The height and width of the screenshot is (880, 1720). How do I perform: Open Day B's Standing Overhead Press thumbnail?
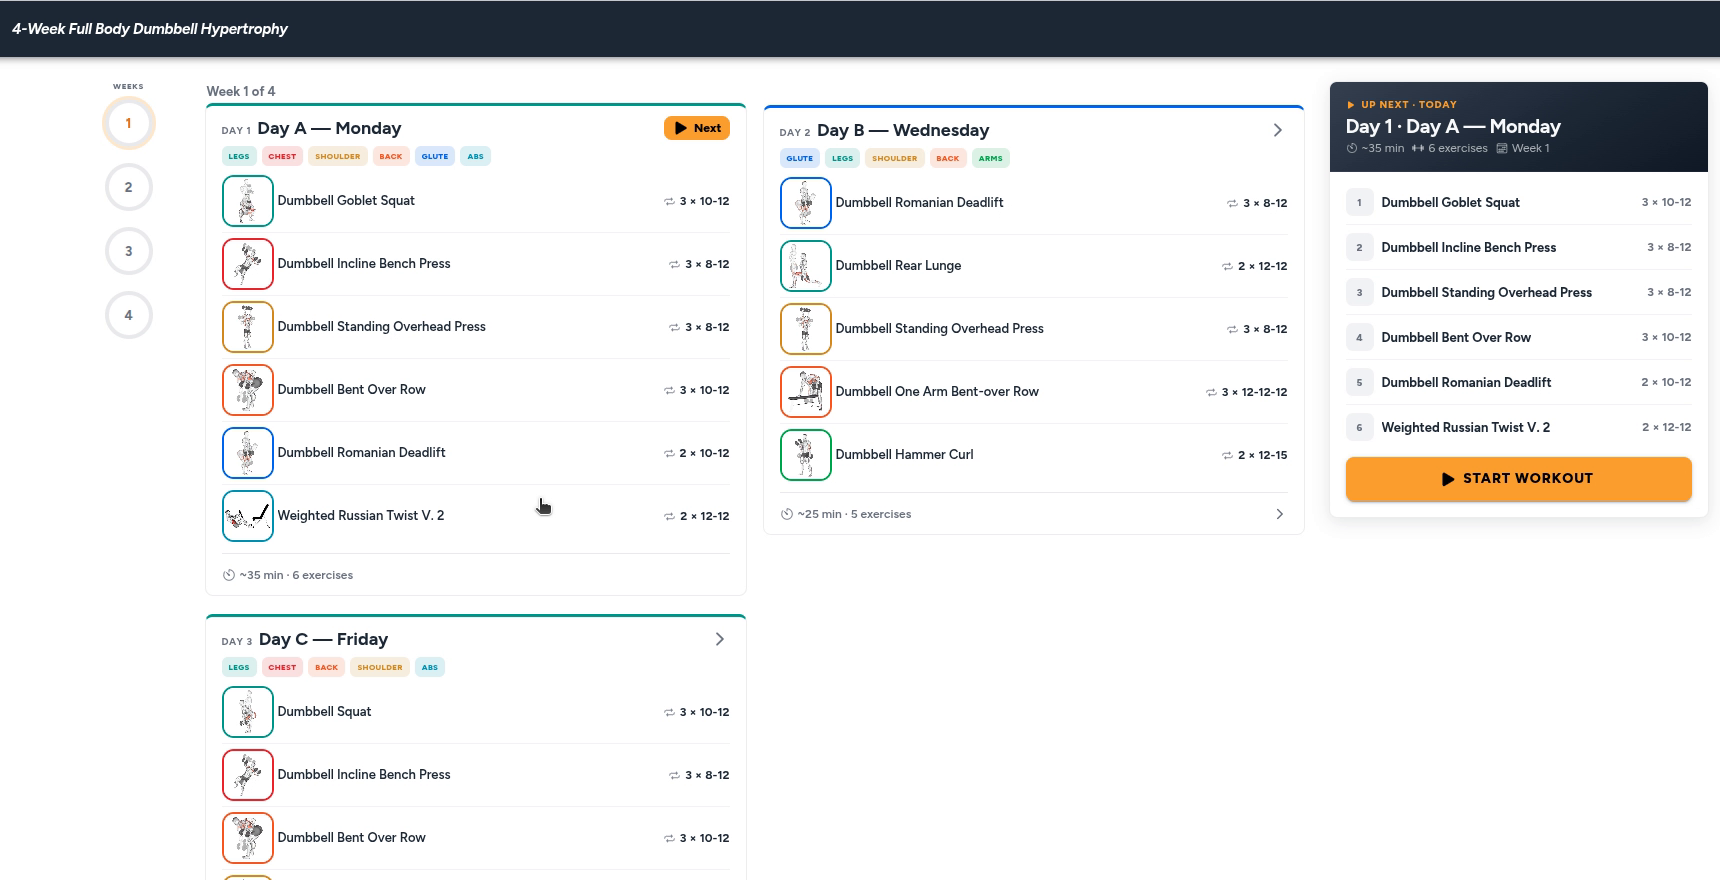point(806,329)
